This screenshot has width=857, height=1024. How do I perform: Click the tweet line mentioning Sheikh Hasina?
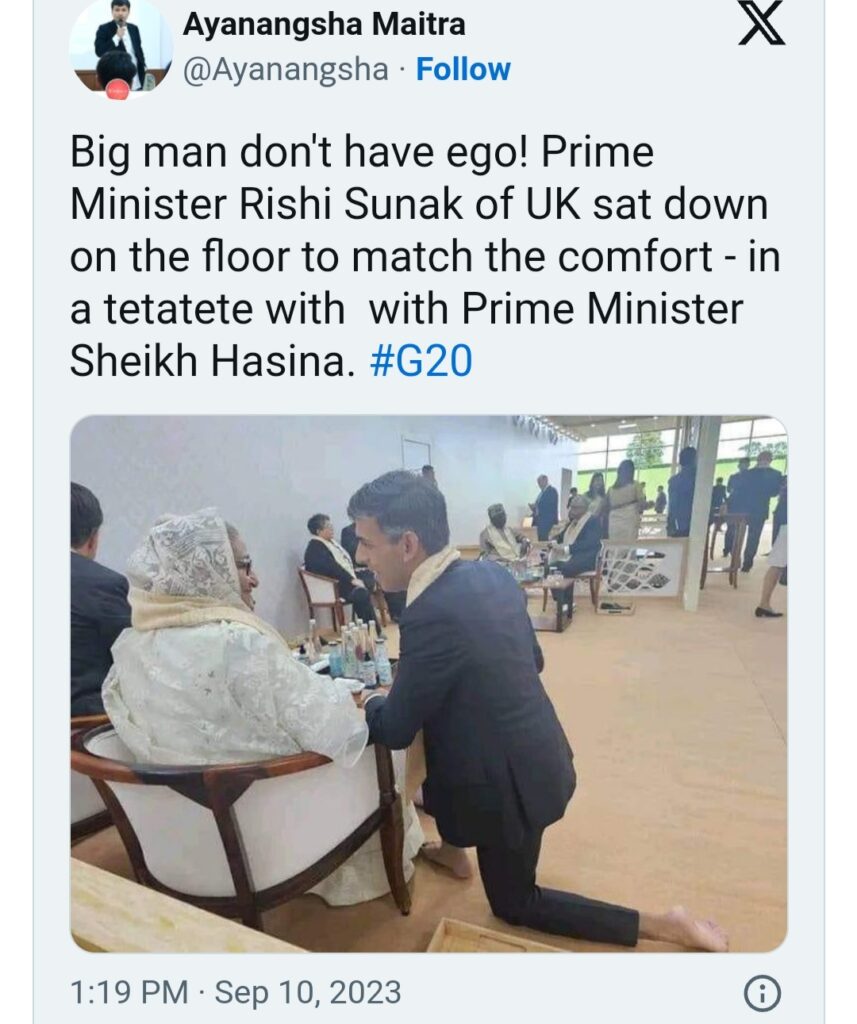point(270,361)
